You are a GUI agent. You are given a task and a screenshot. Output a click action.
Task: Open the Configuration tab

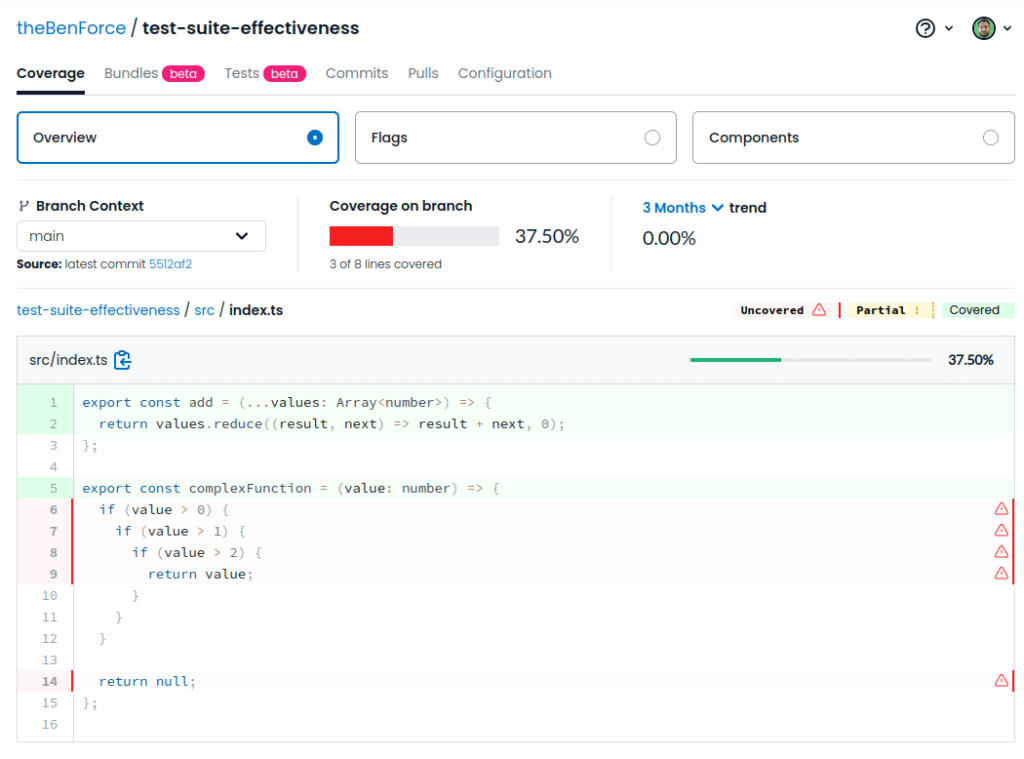(504, 73)
